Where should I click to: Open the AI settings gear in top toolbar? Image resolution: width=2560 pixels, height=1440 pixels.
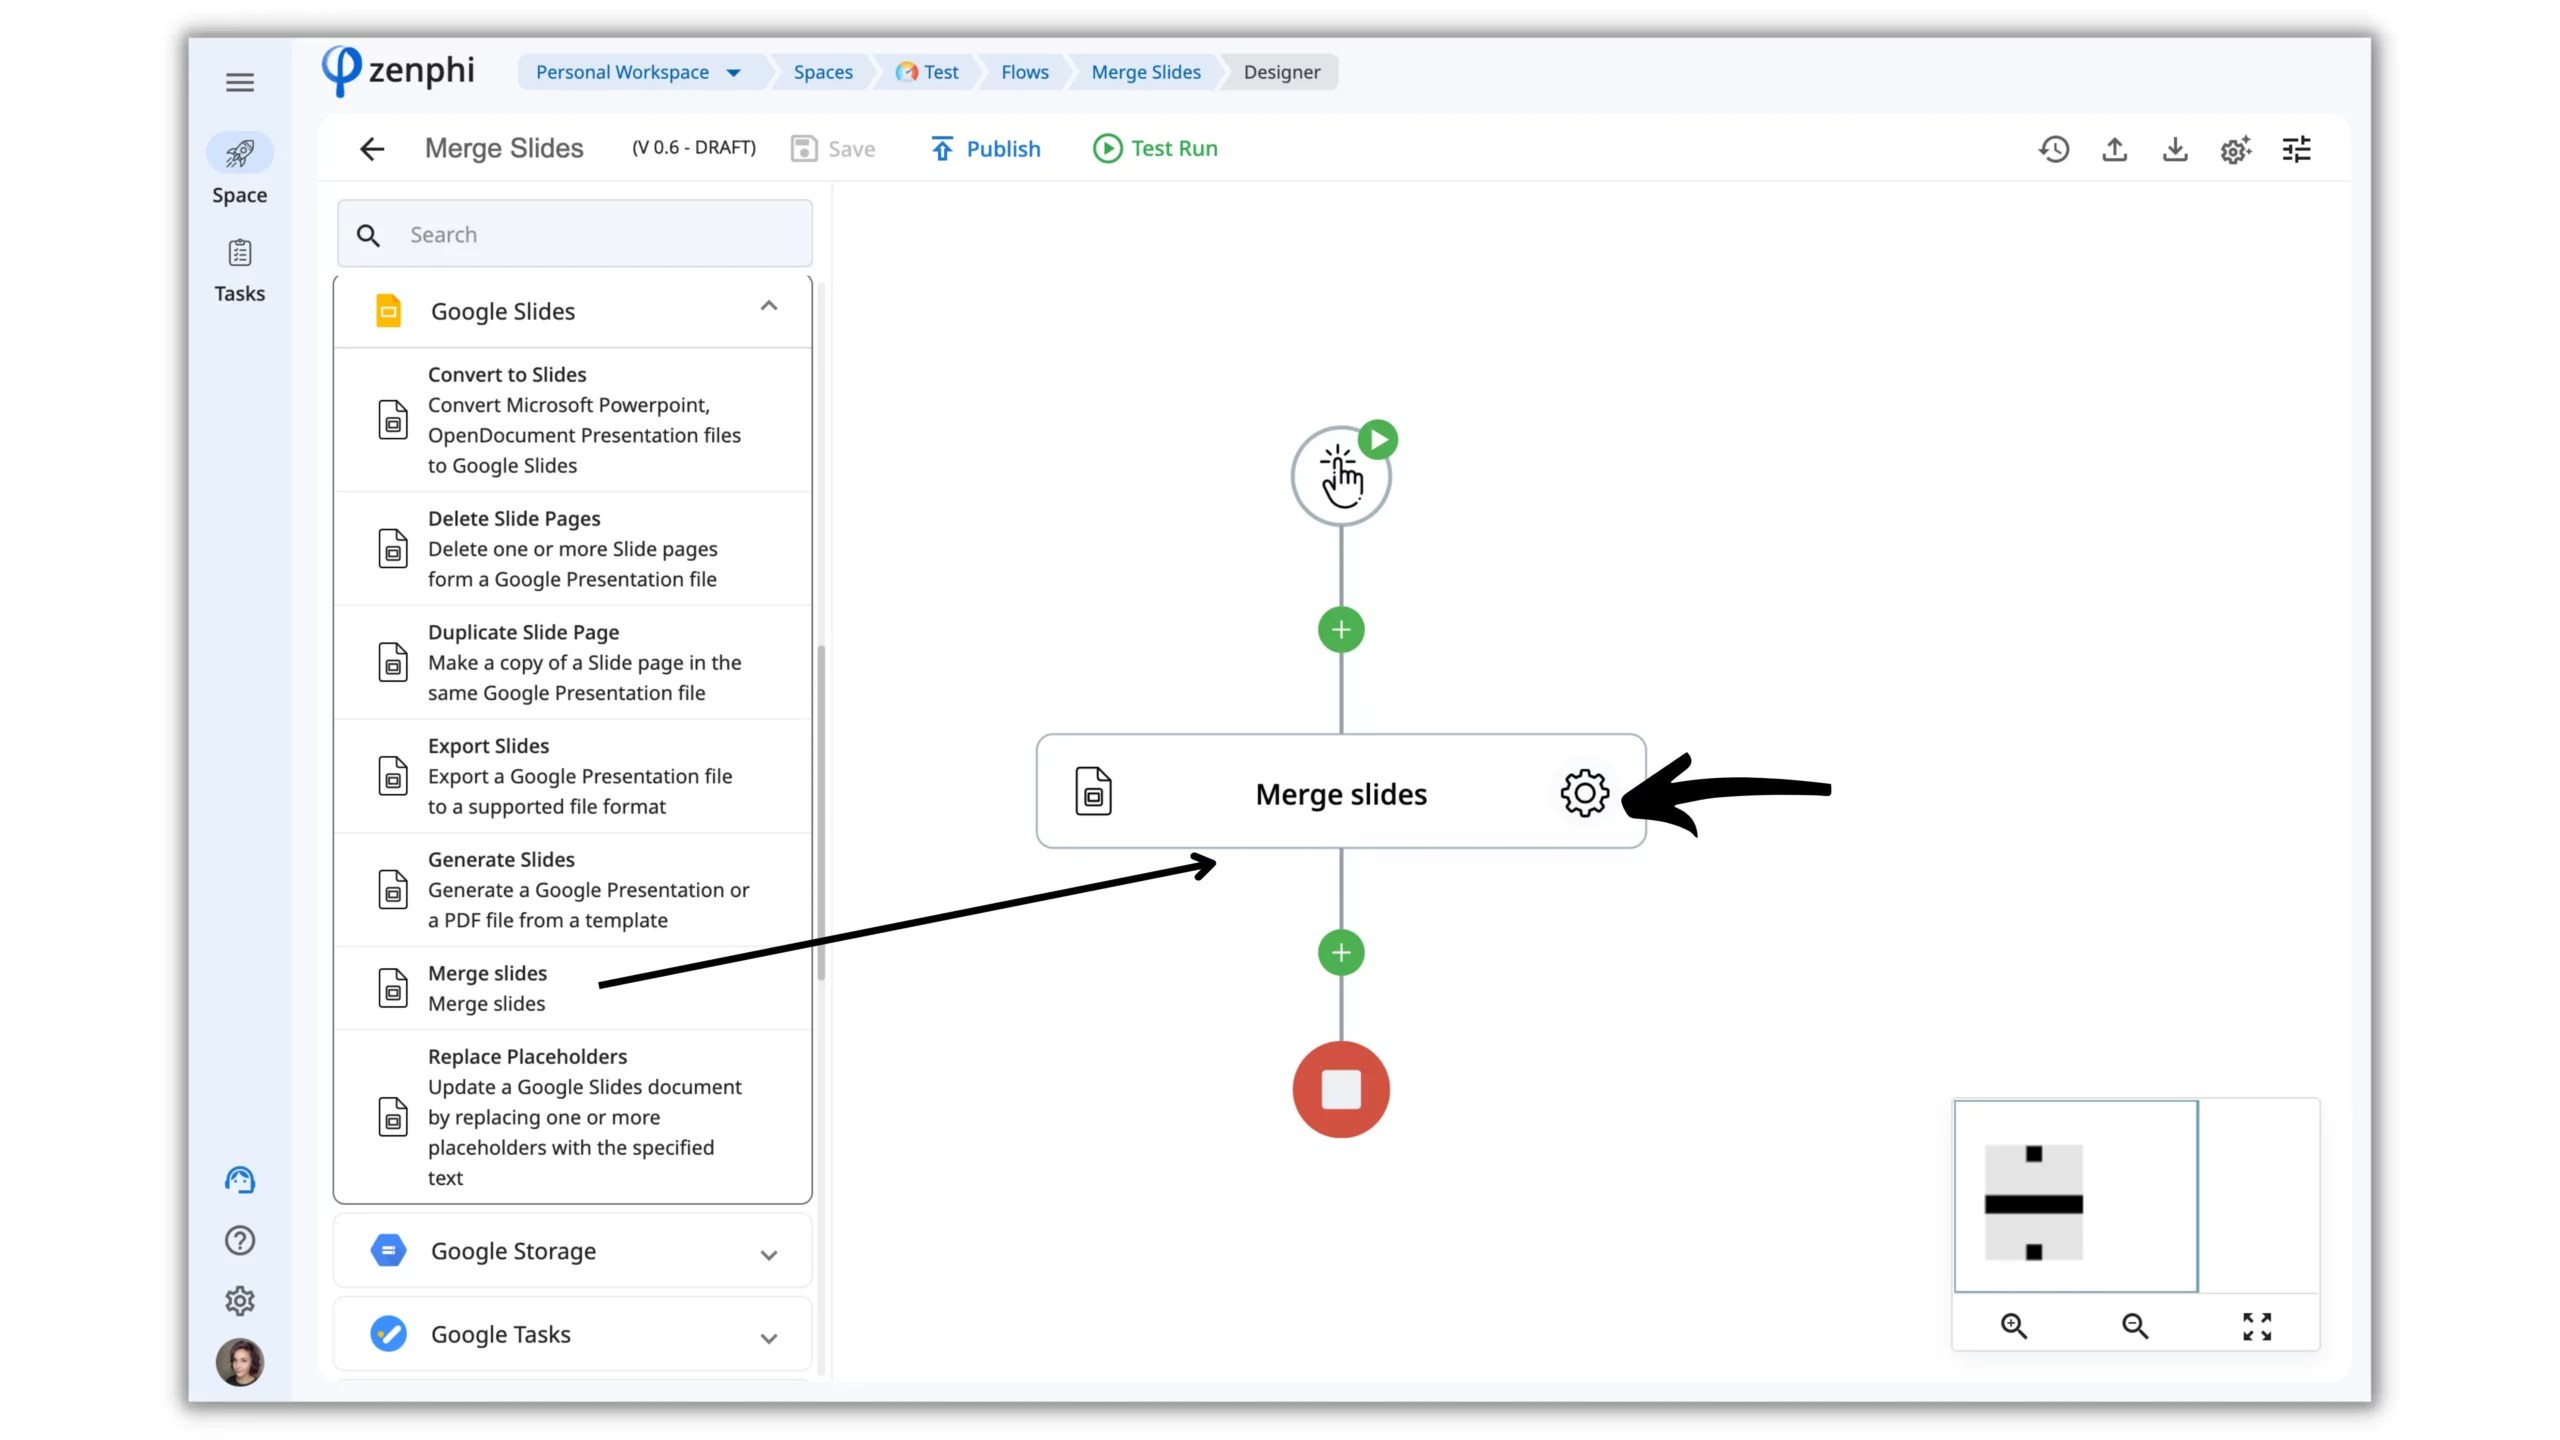tap(2236, 148)
